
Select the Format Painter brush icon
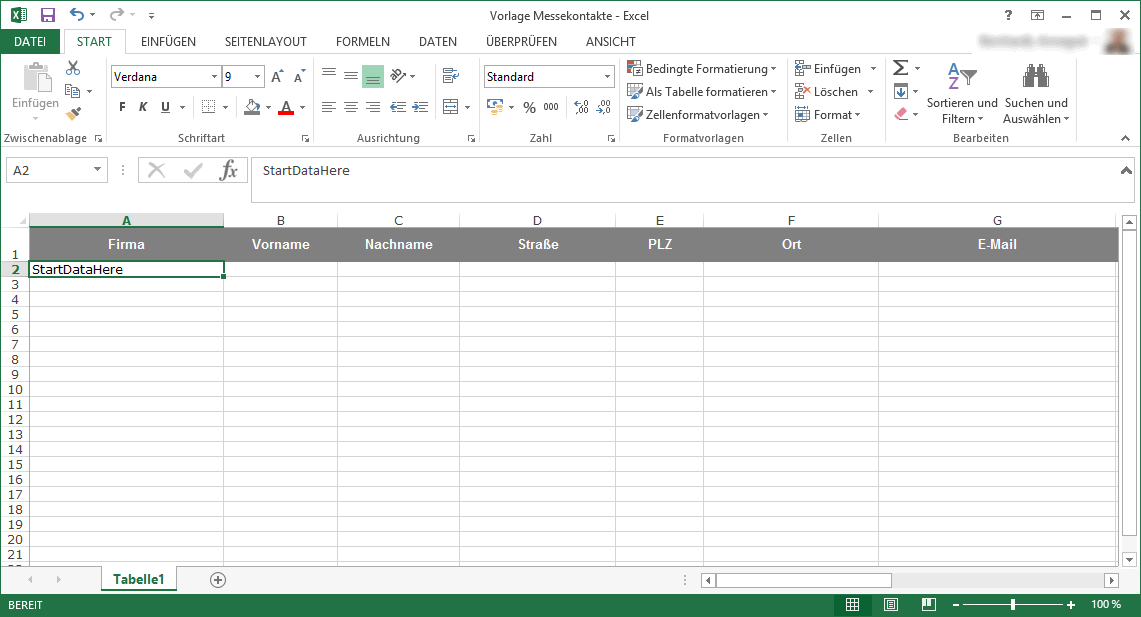pos(72,113)
